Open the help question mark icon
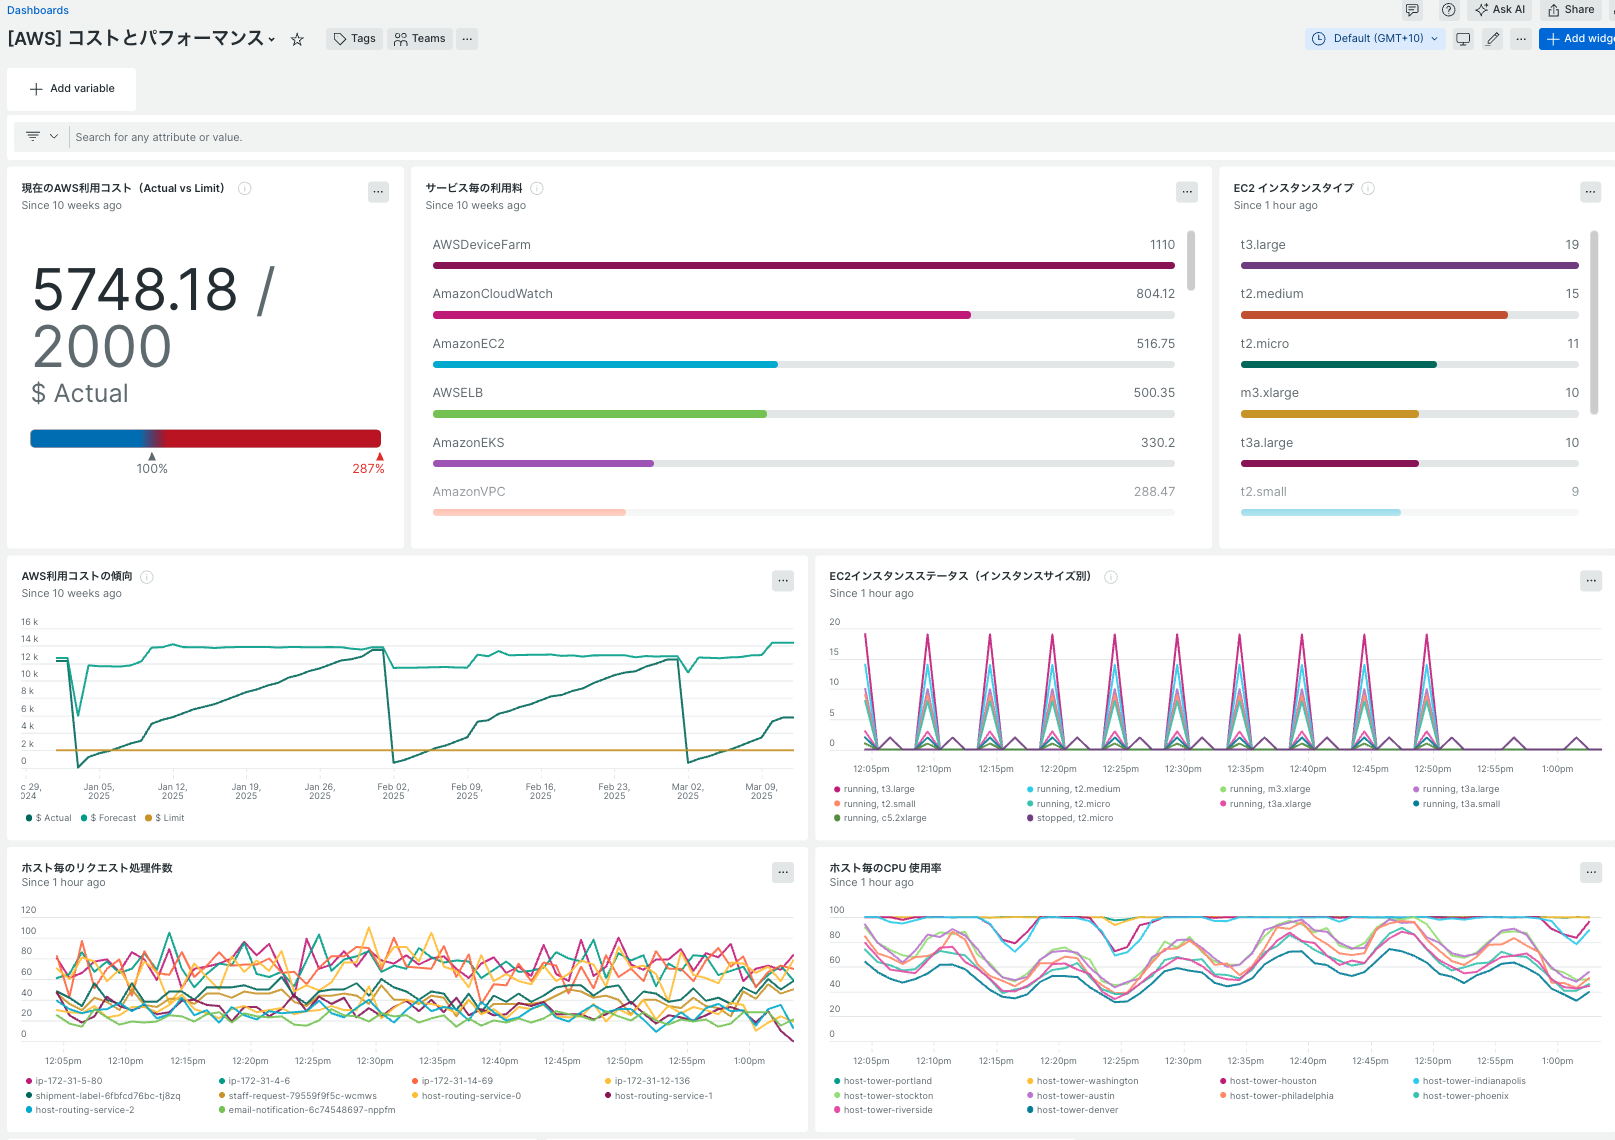 [x=1448, y=10]
